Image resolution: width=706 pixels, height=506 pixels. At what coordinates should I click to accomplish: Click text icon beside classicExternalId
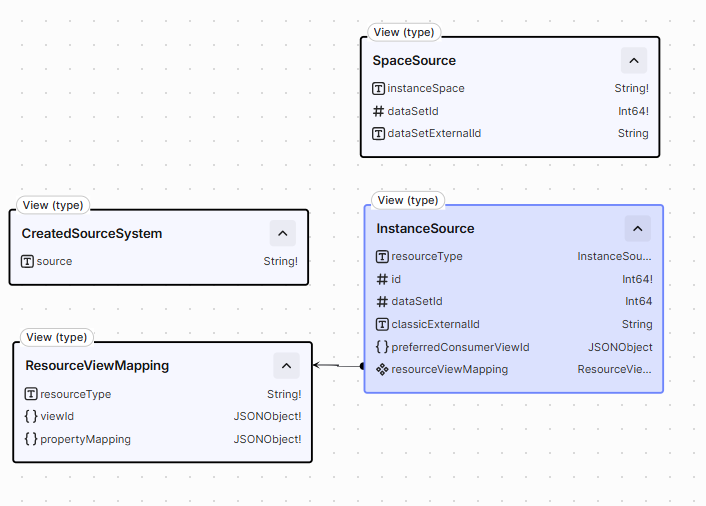tap(382, 324)
